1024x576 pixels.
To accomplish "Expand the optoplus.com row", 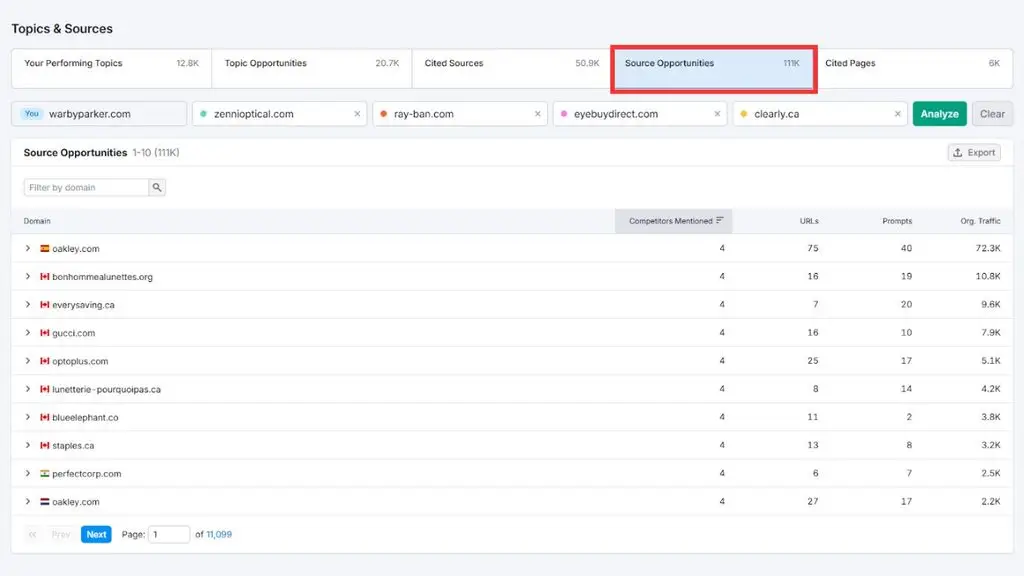I will coord(27,360).
